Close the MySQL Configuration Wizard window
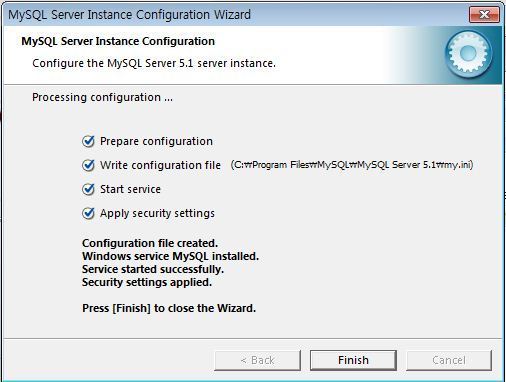The image size is (506, 382). 484,14
